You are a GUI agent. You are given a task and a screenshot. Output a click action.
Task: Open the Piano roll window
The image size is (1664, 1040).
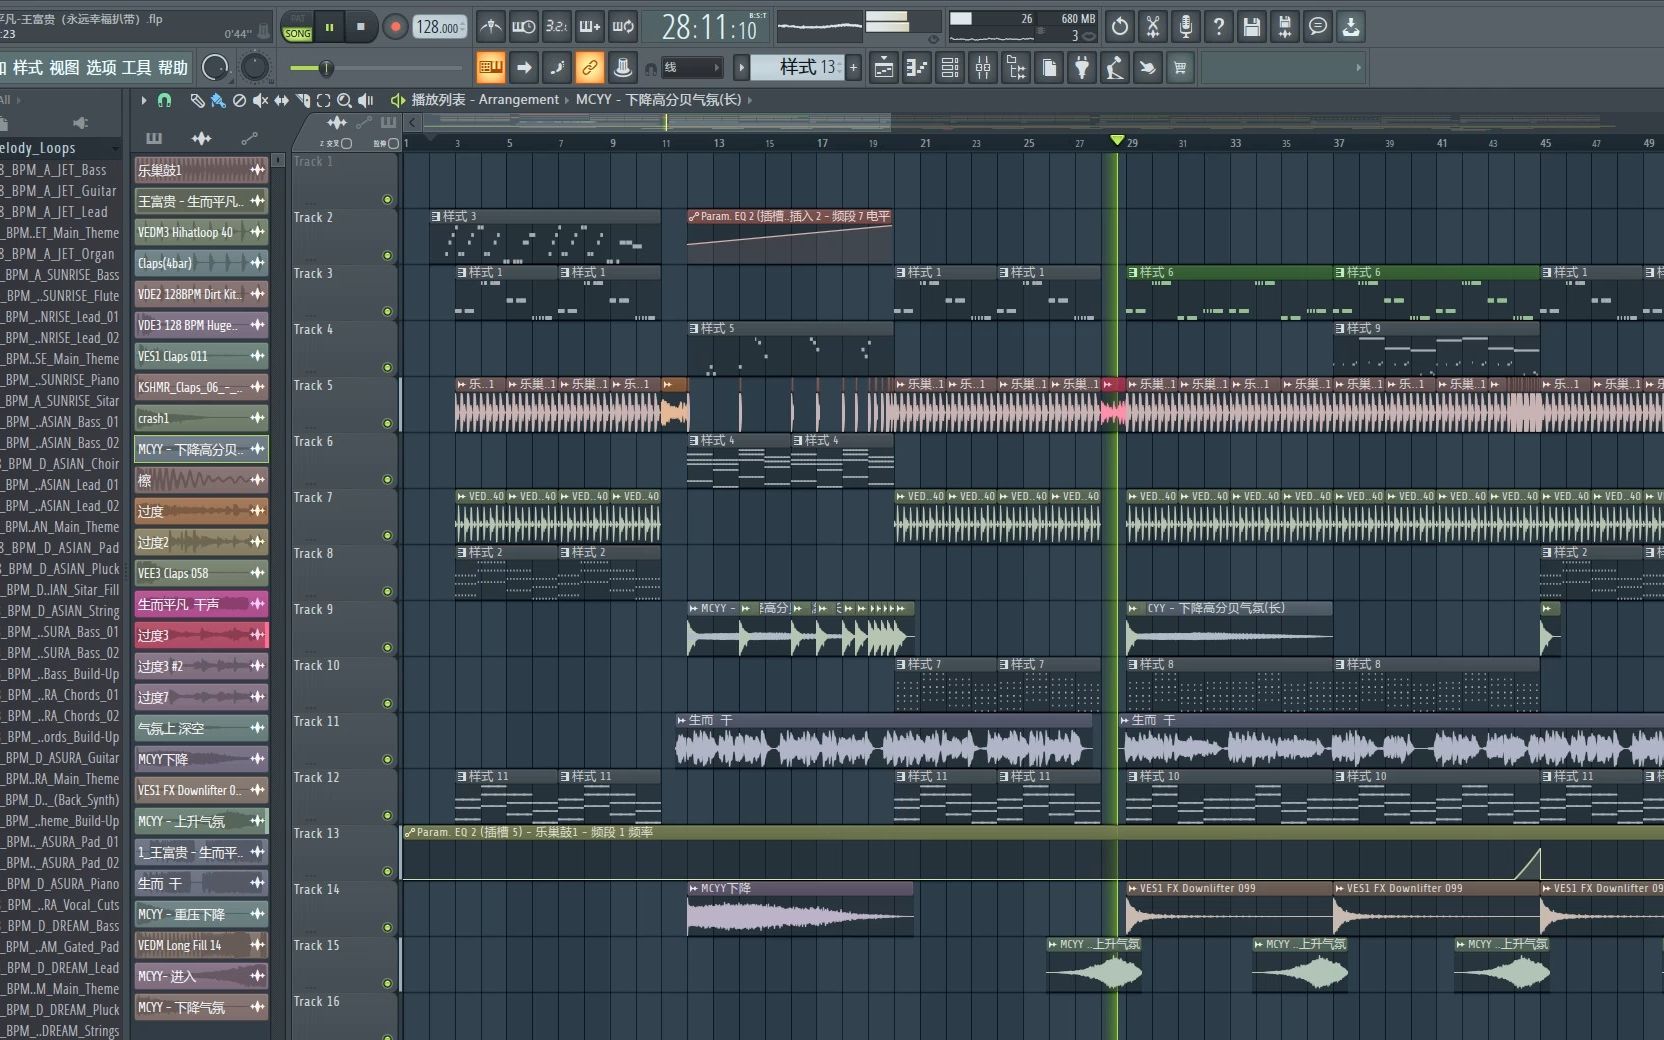click(917, 68)
